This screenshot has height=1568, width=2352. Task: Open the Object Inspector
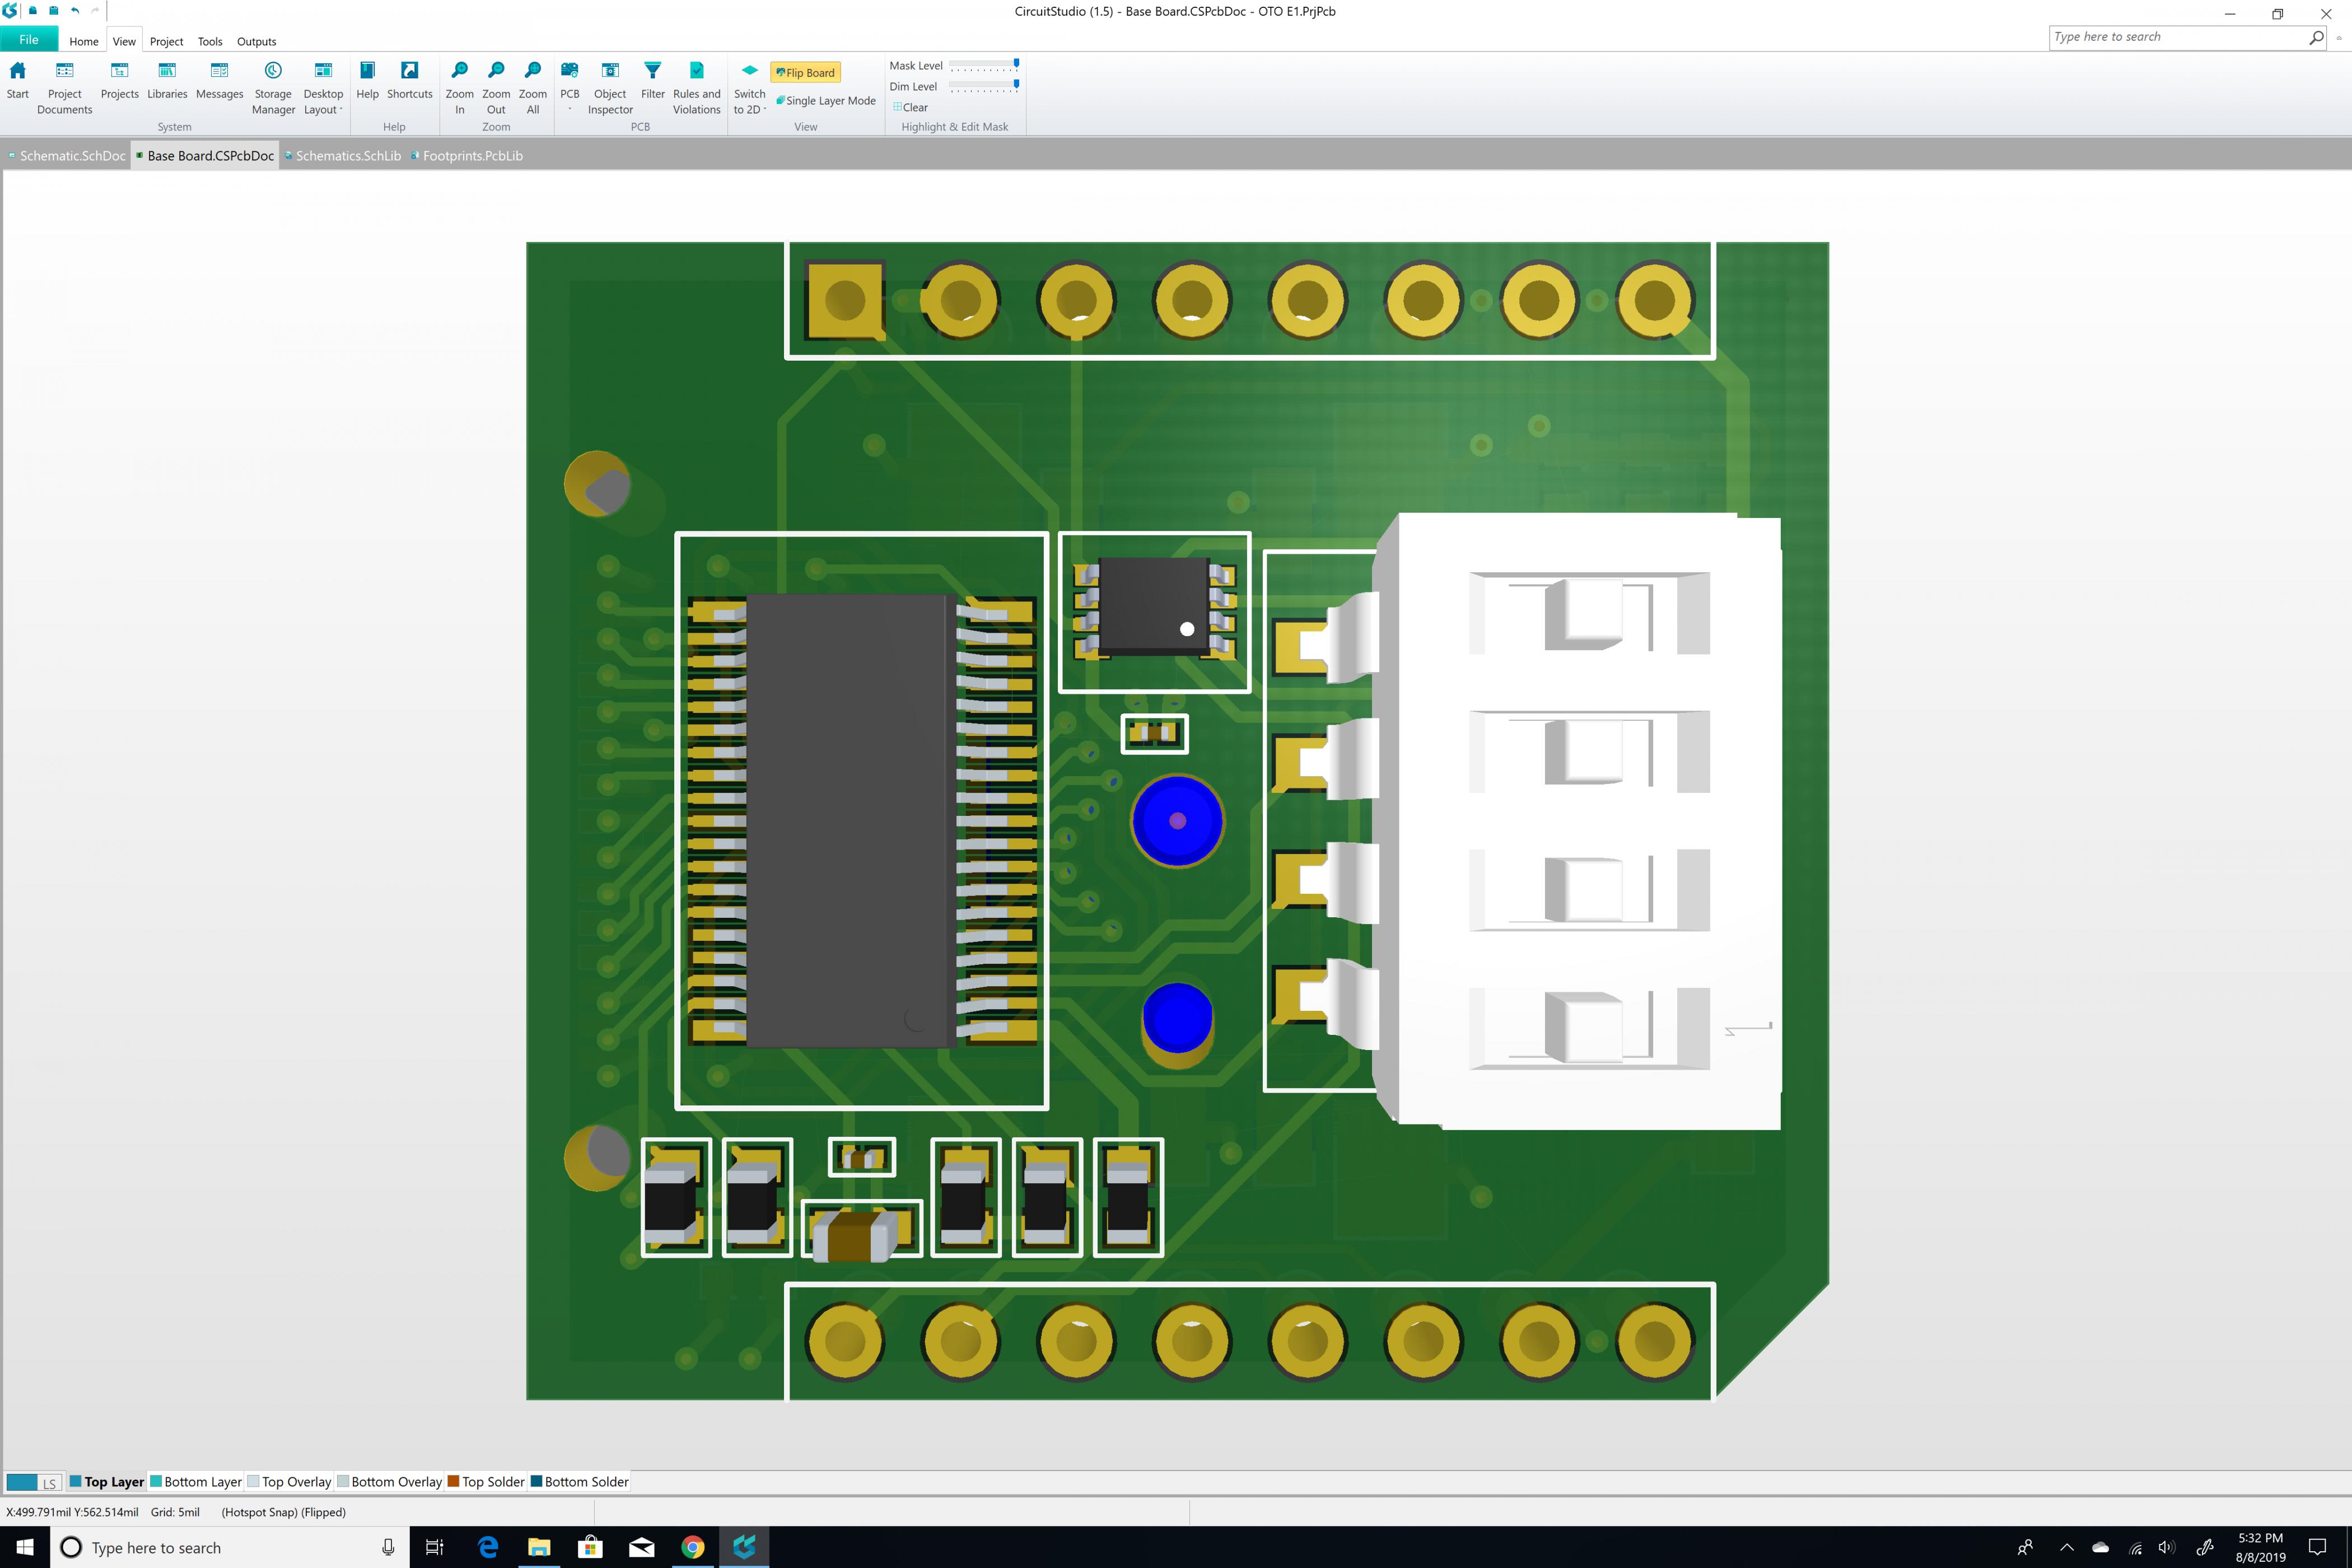[x=610, y=88]
